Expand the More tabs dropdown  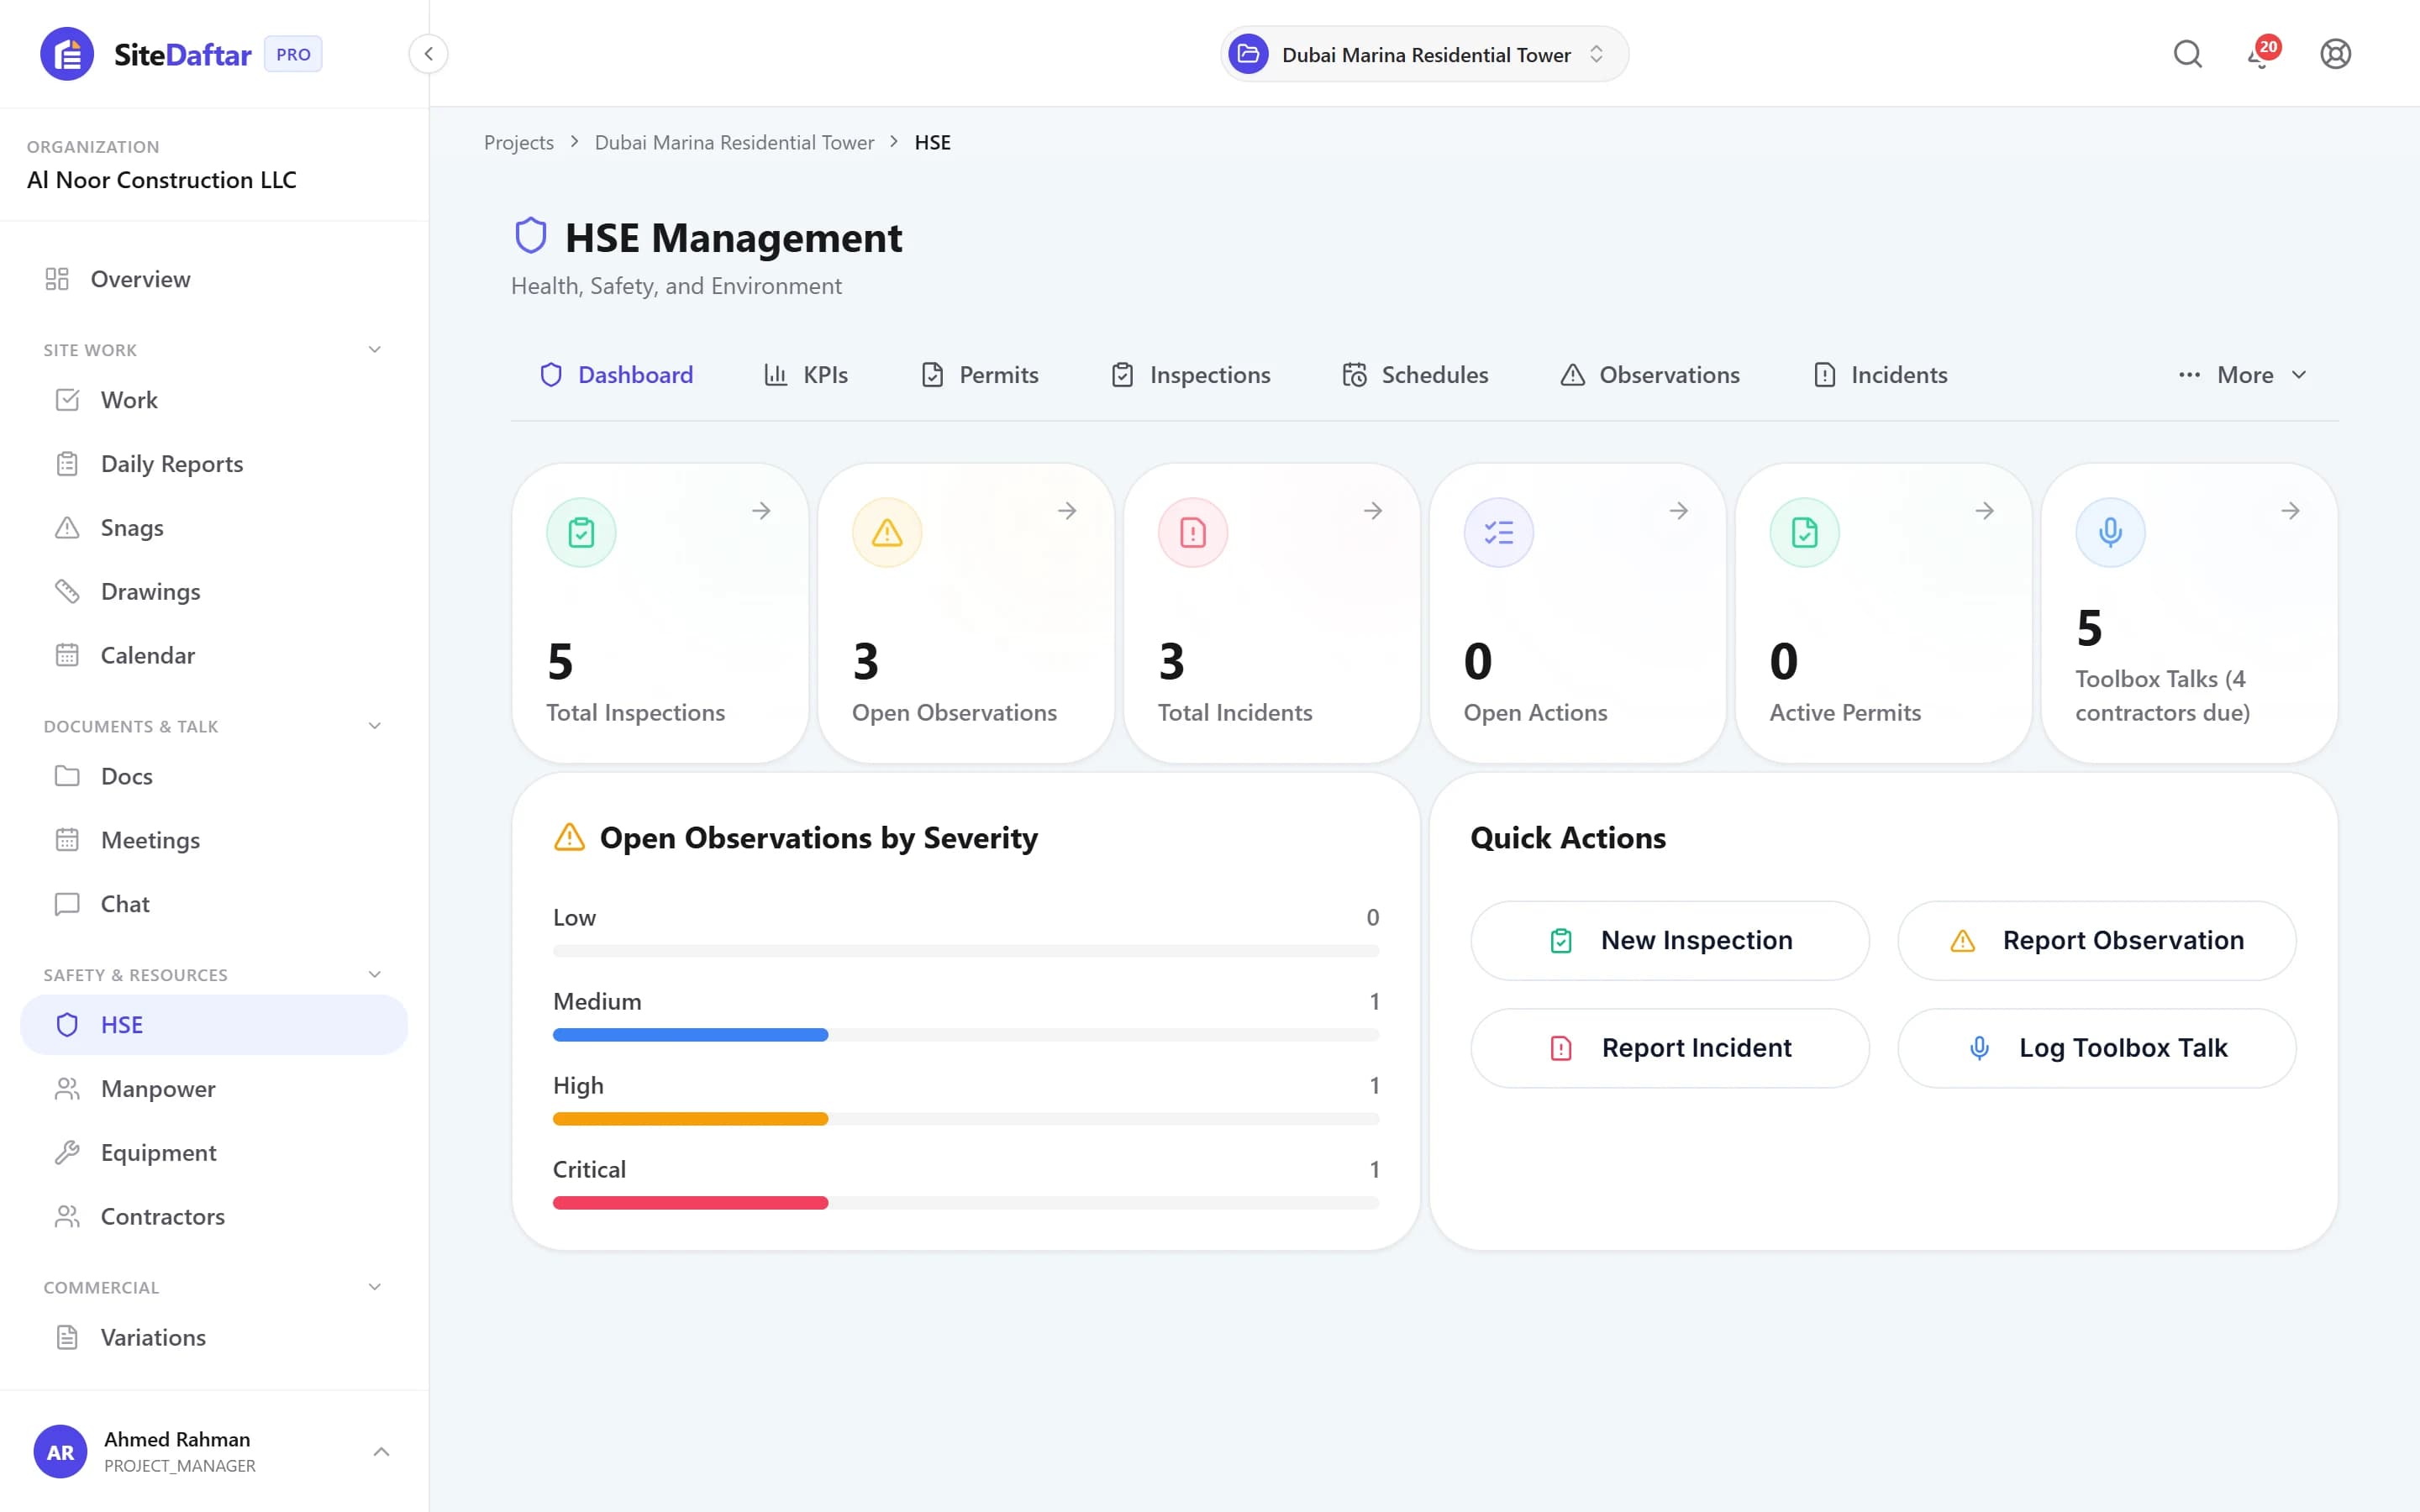2242,375
